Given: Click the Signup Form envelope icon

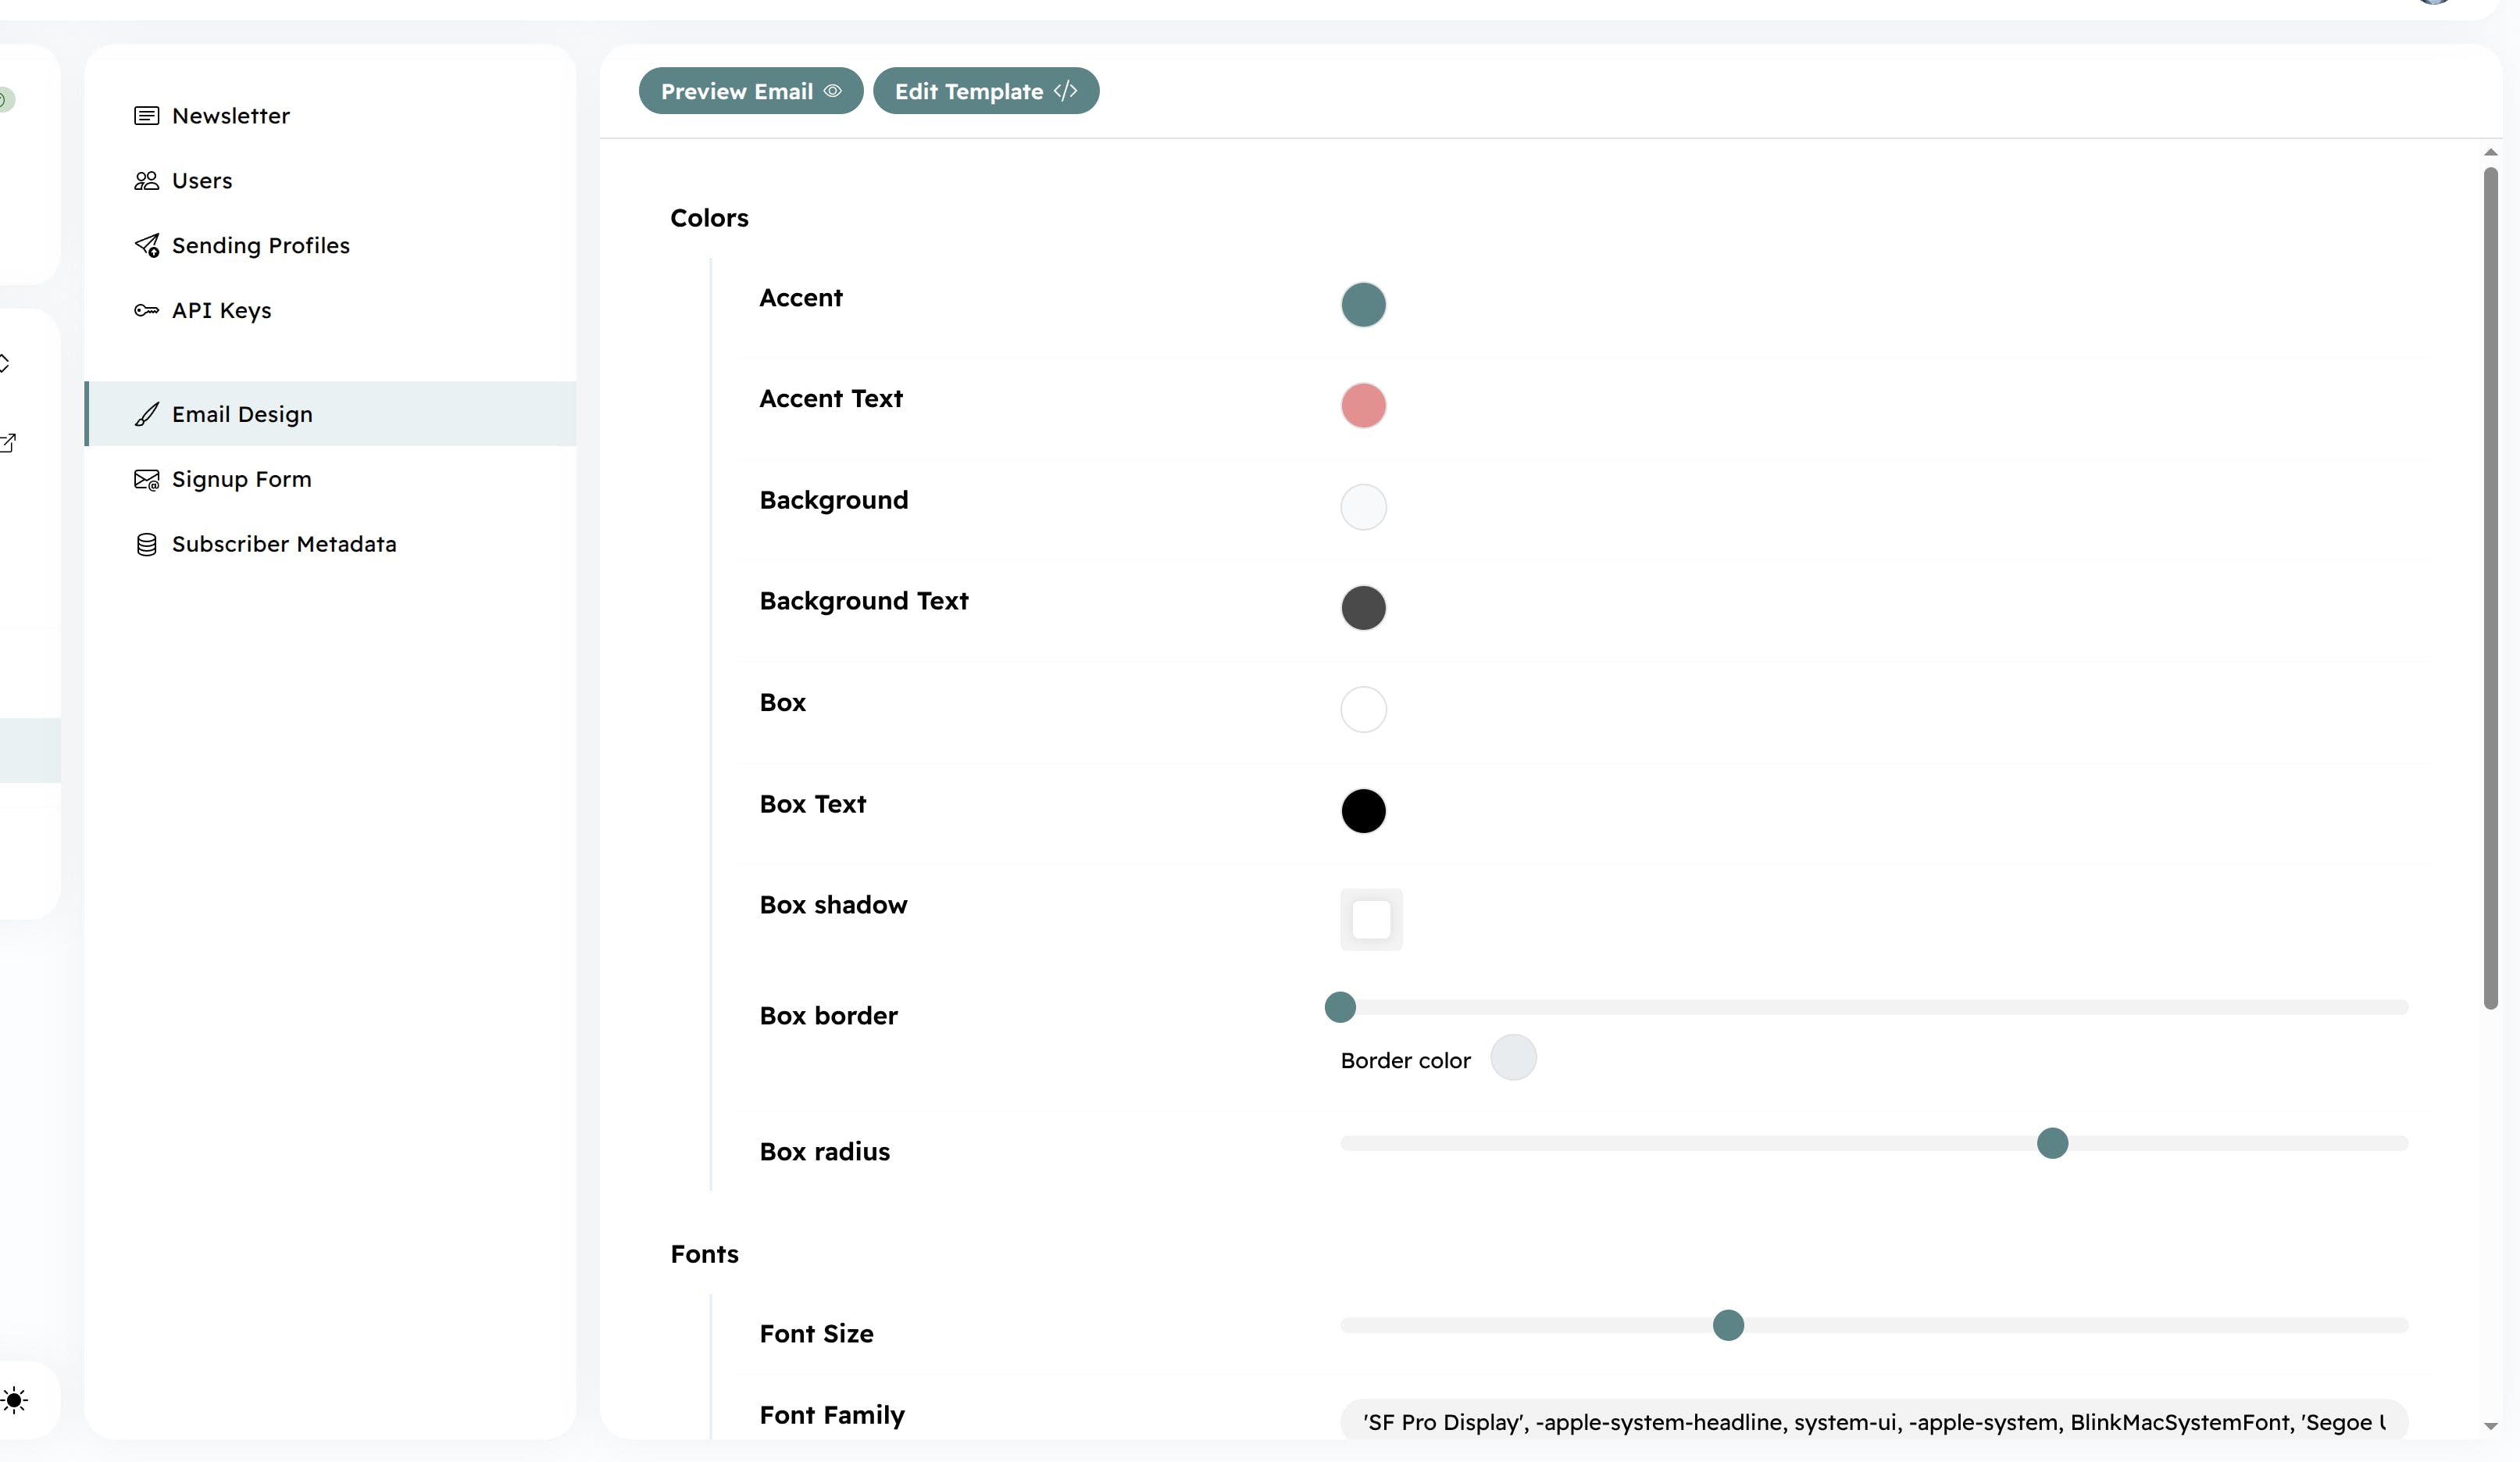Looking at the screenshot, I should click(x=146, y=480).
